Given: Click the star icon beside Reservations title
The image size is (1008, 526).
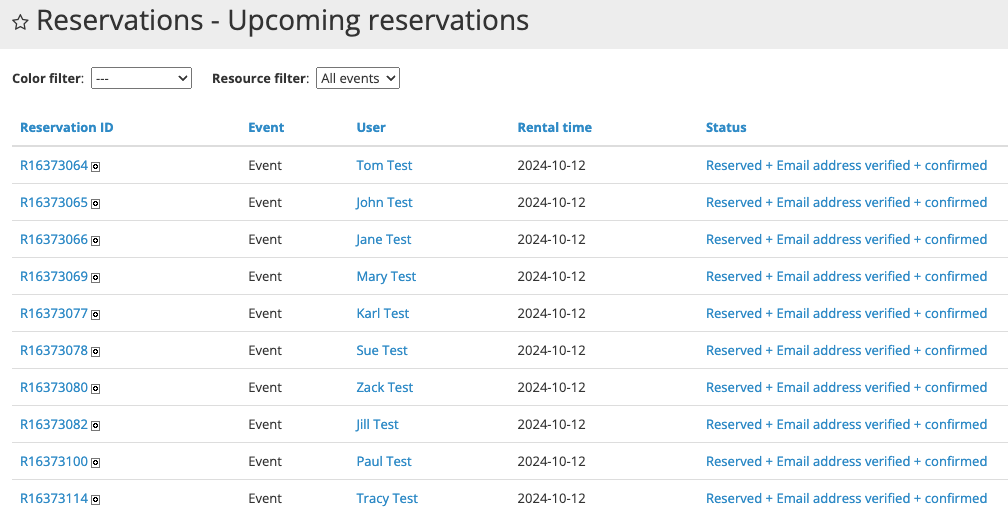Looking at the screenshot, I should tap(20, 22).
